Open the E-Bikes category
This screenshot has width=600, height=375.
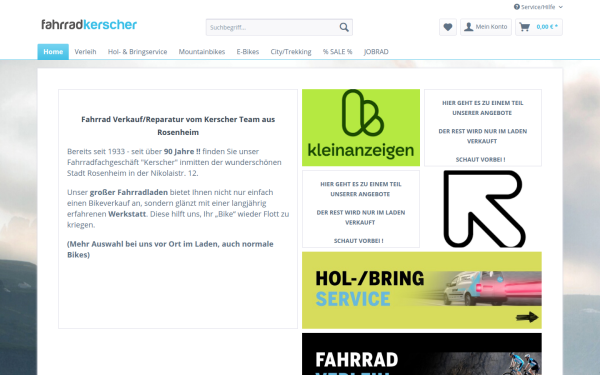point(248,52)
